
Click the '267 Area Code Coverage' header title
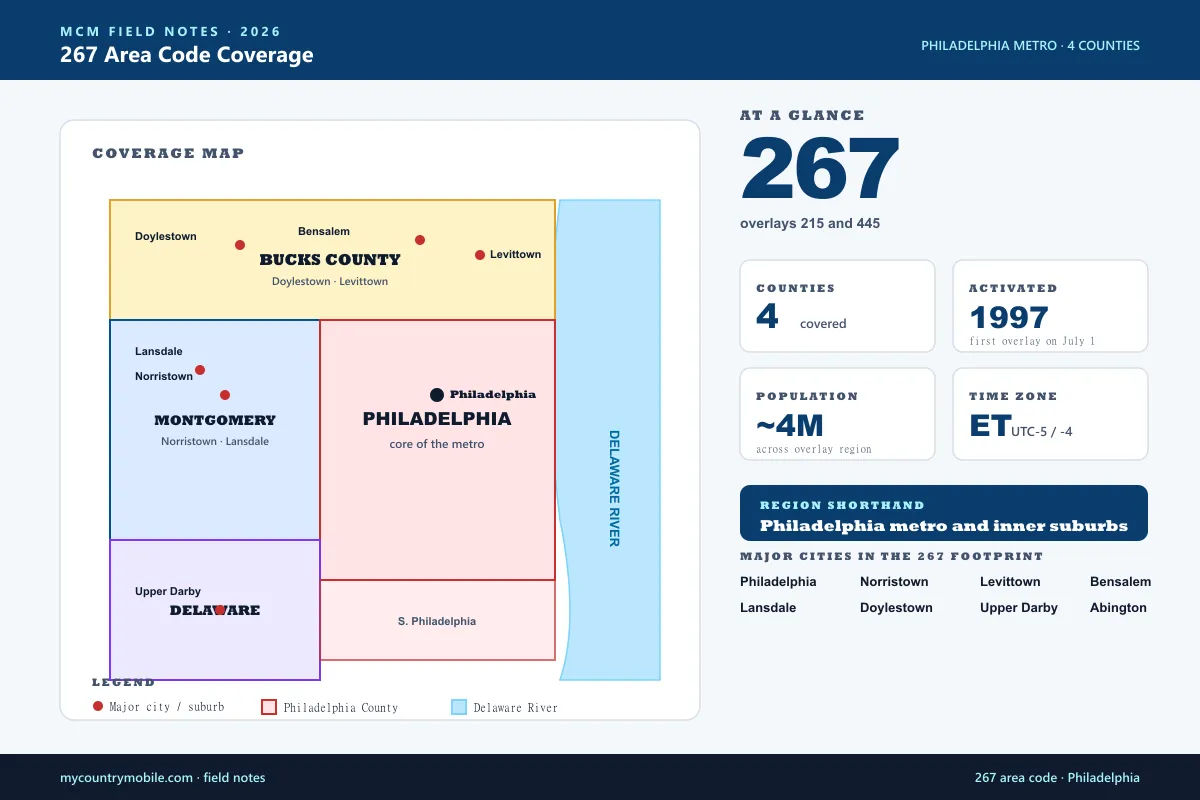187,55
